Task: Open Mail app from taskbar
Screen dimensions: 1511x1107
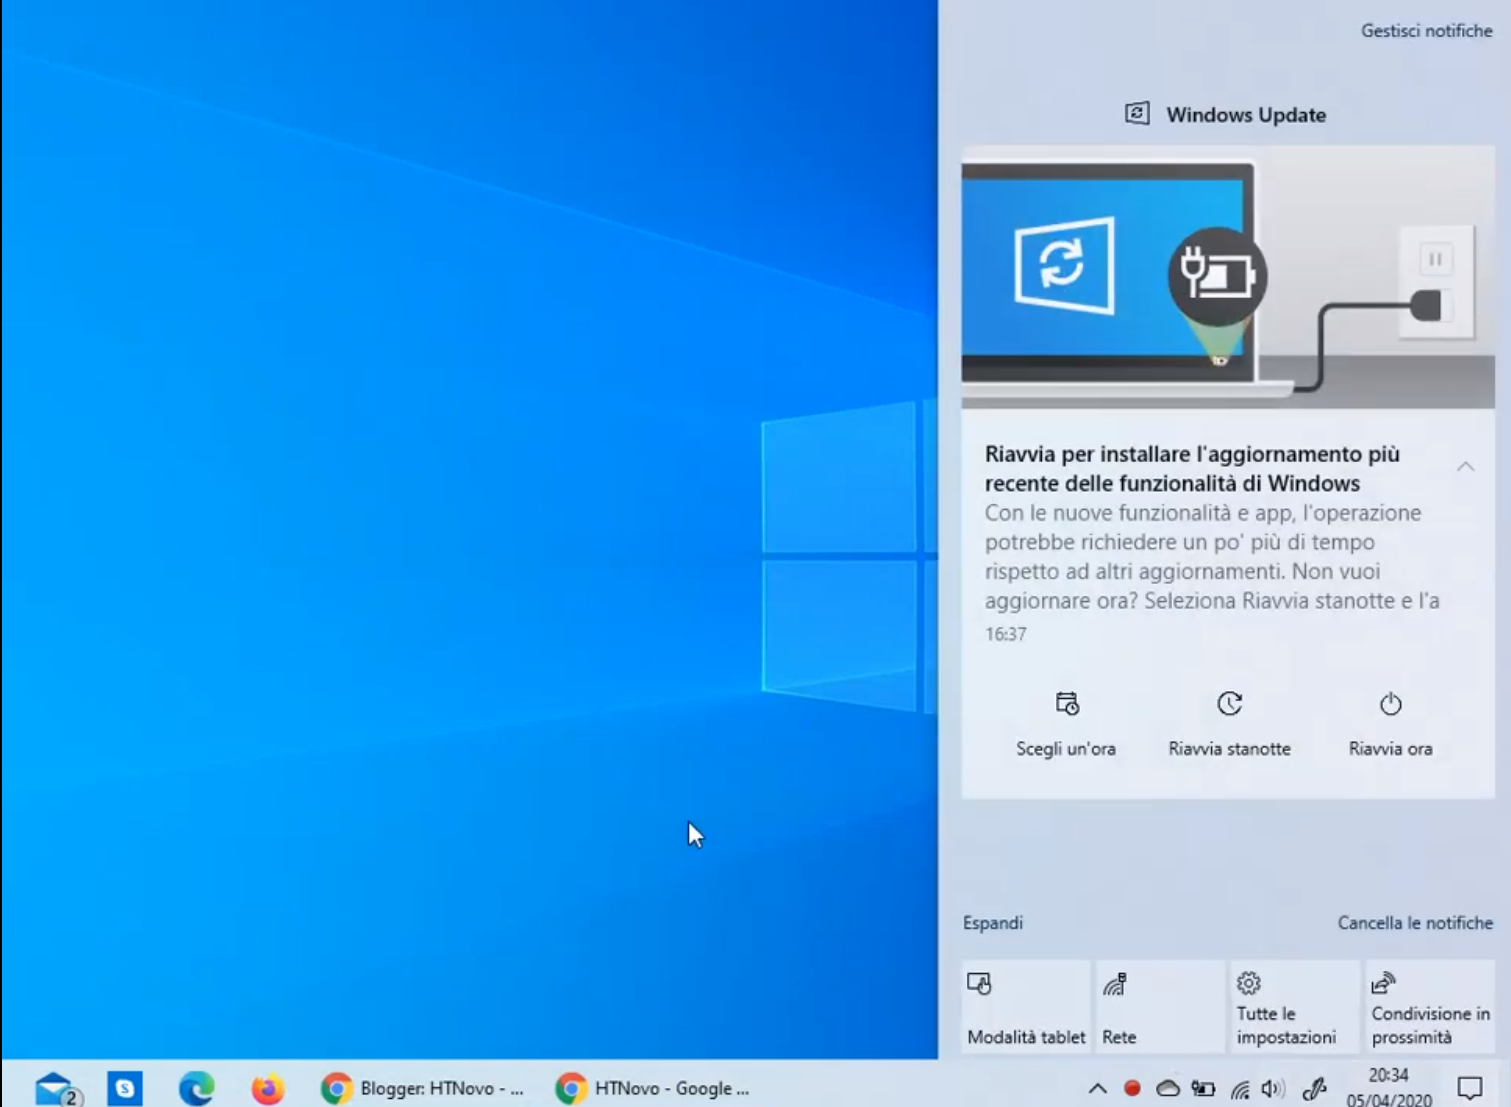Action: [x=55, y=1088]
